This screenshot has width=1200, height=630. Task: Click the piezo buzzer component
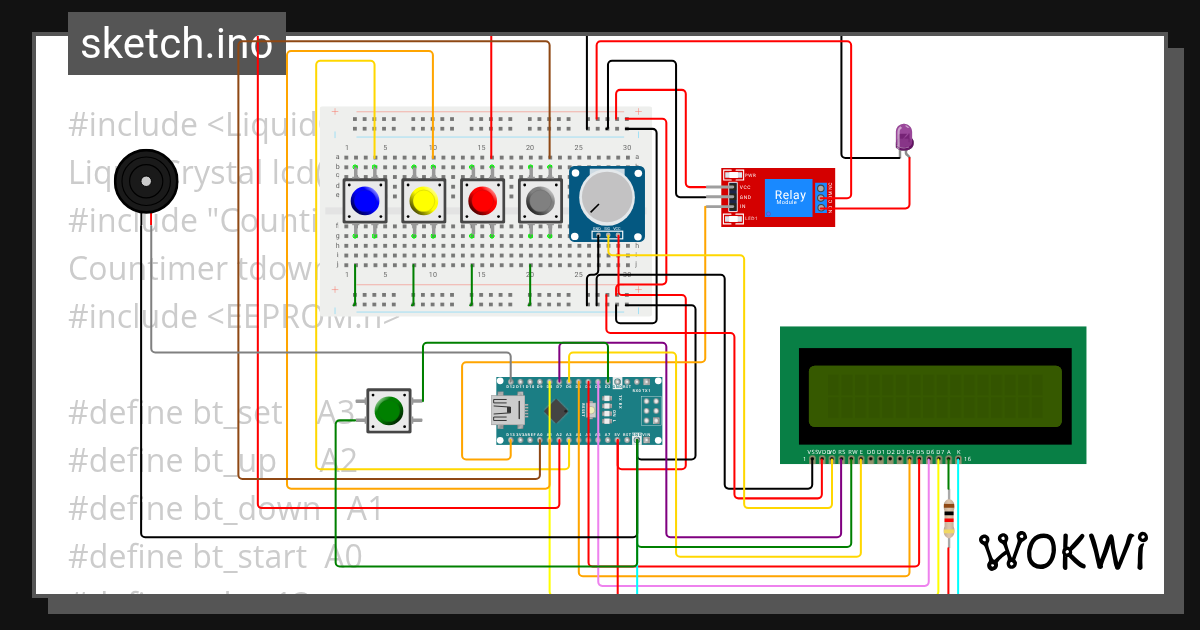pos(146,180)
